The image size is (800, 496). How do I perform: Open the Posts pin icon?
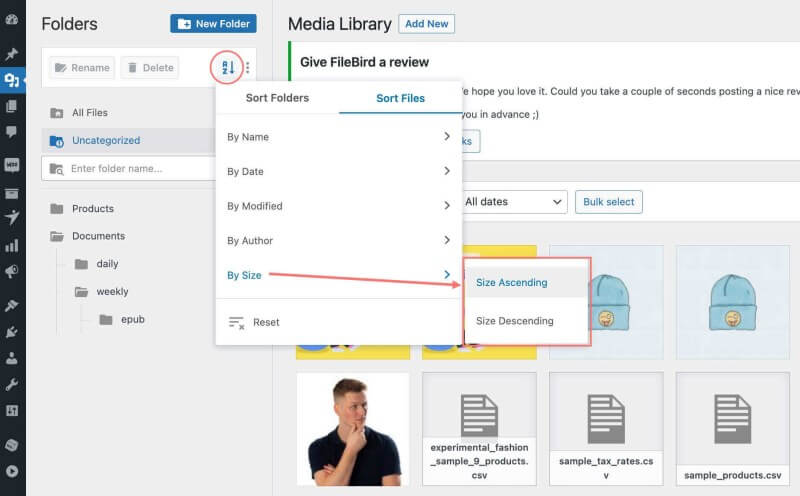point(12,54)
